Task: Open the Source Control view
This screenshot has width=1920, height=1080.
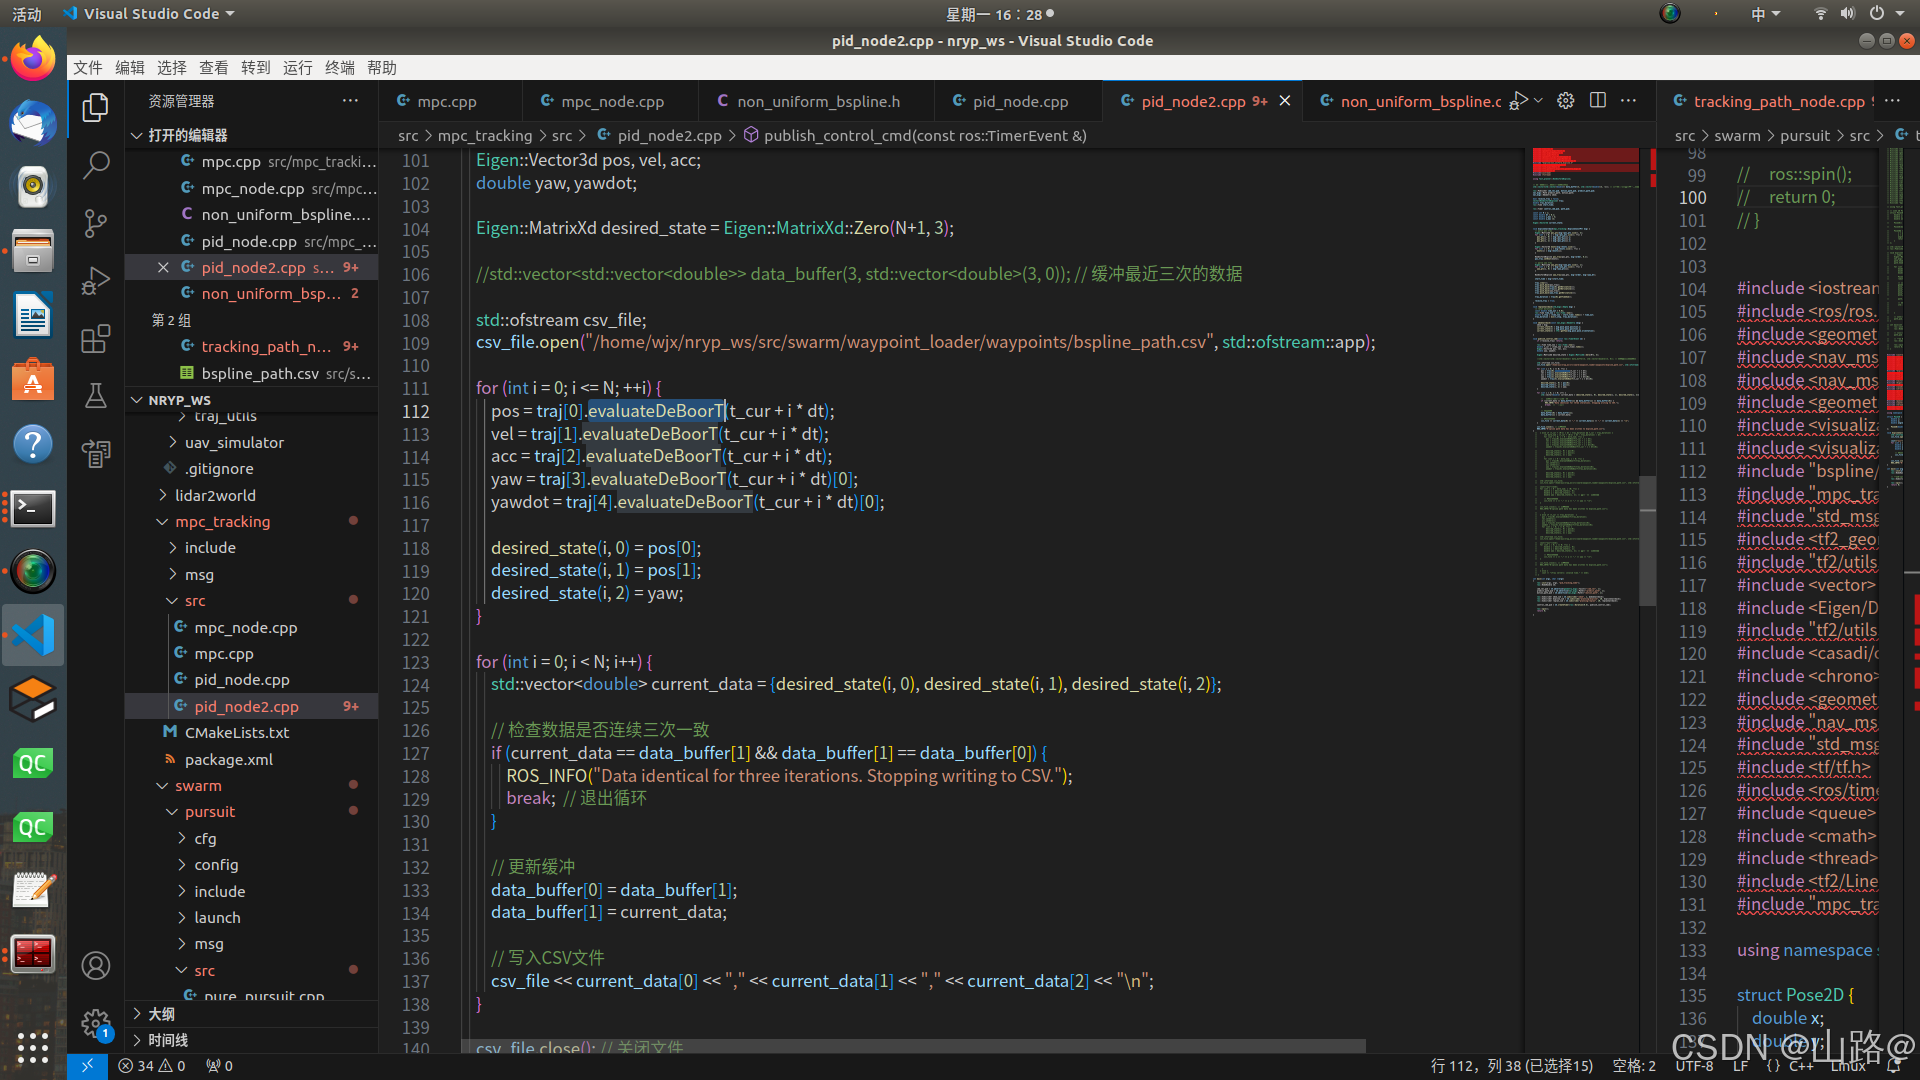Action: tap(96, 223)
